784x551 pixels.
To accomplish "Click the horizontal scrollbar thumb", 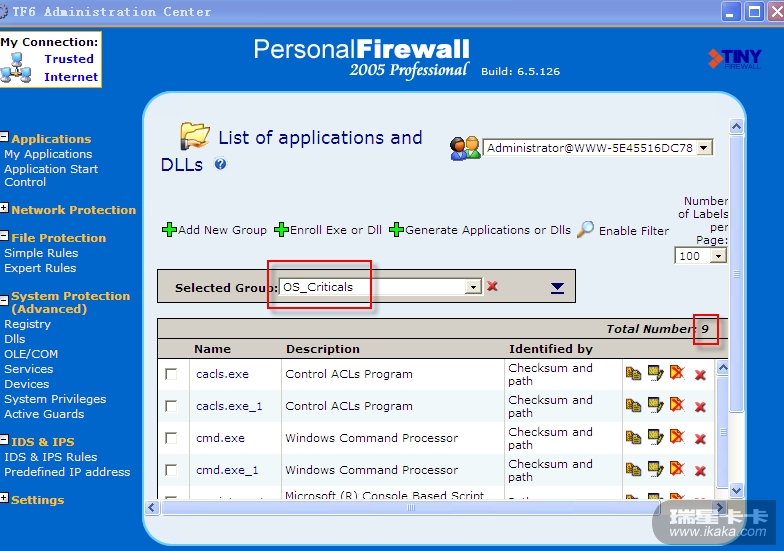I will [x=410, y=508].
